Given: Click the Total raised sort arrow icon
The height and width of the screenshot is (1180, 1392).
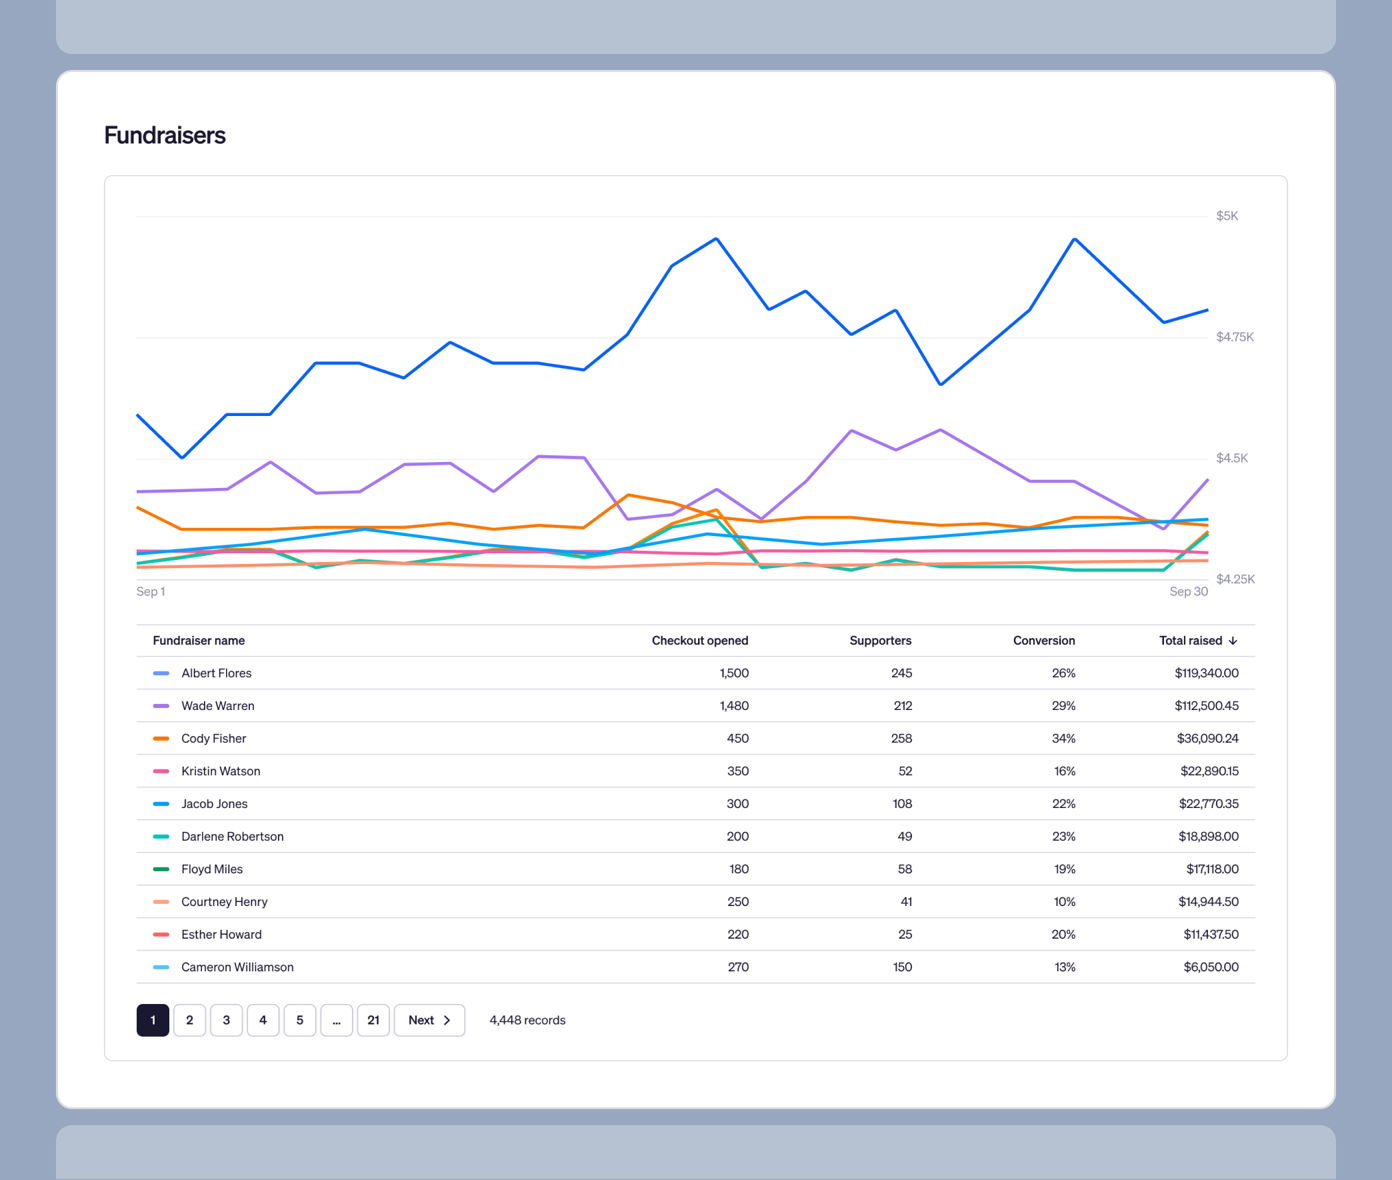Looking at the screenshot, I should click(1233, 641).
